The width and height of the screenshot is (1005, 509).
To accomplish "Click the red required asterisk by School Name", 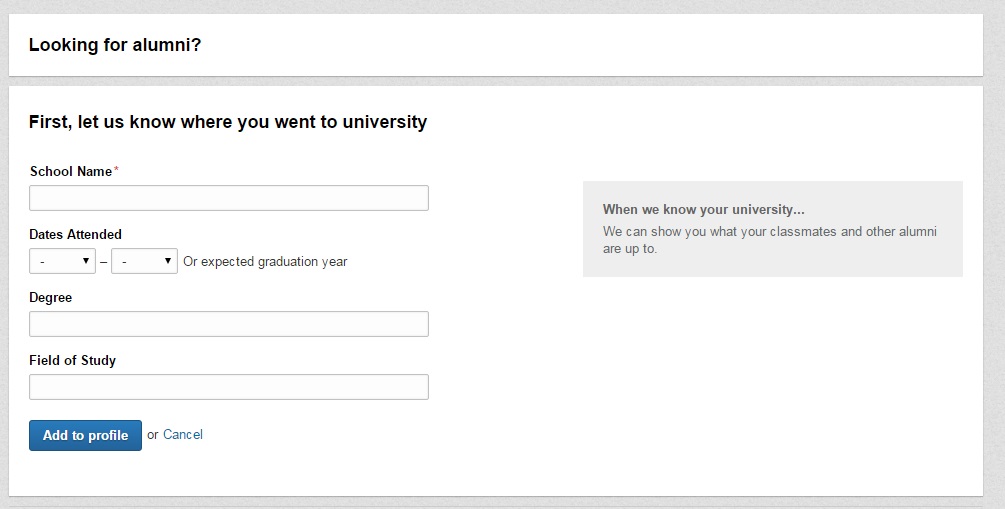I will point(116,170).
